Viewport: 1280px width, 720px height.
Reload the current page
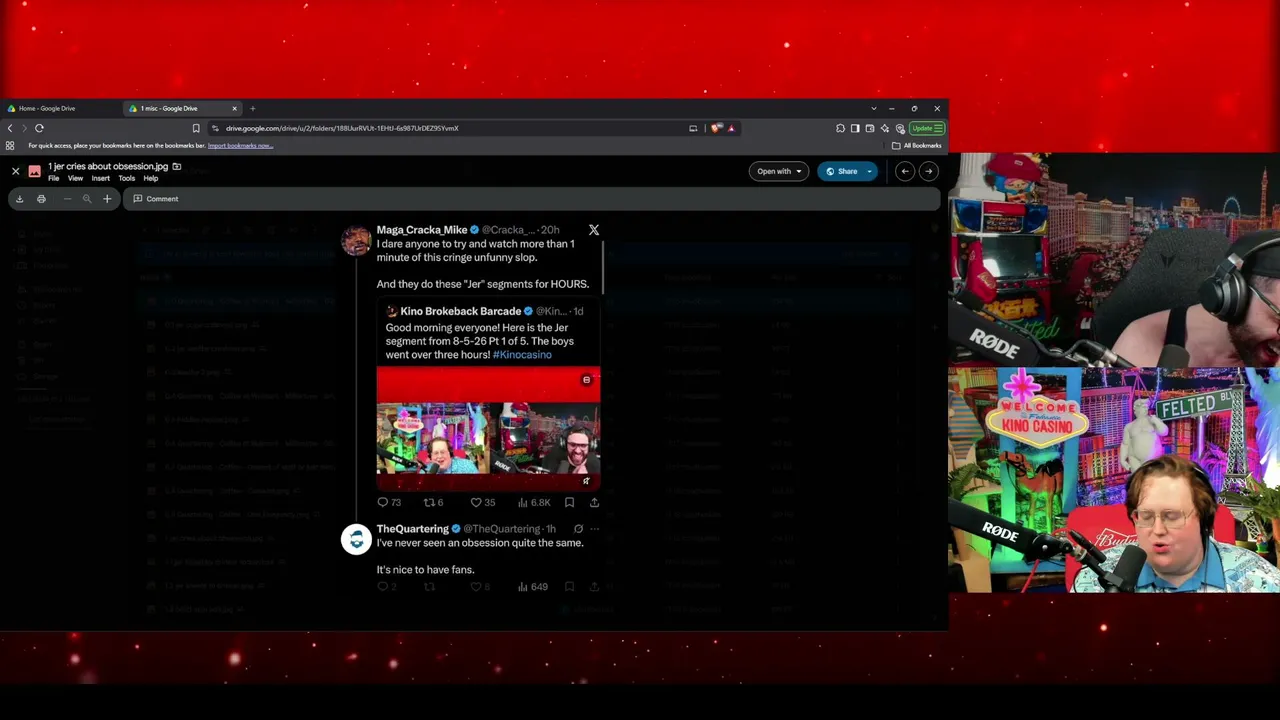pos(39,128)
